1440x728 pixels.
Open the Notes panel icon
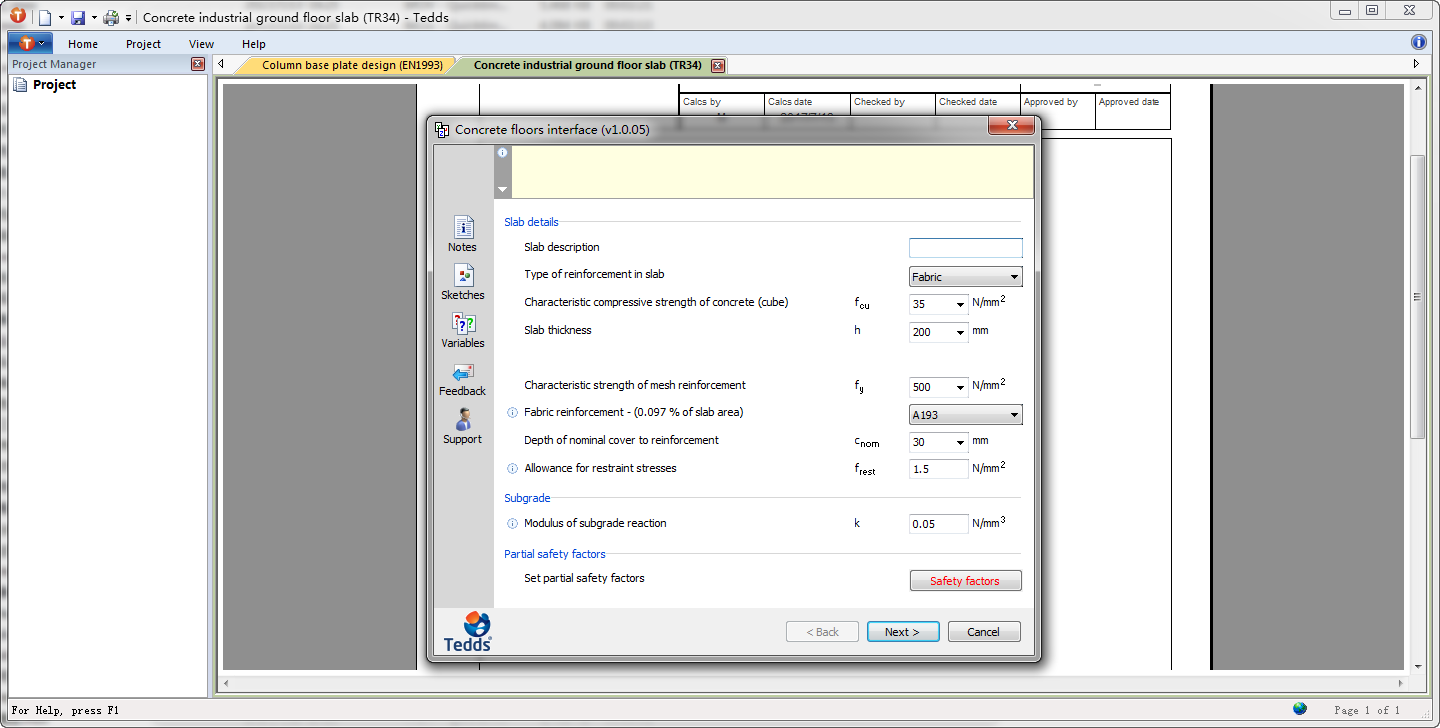click(463, 228)
